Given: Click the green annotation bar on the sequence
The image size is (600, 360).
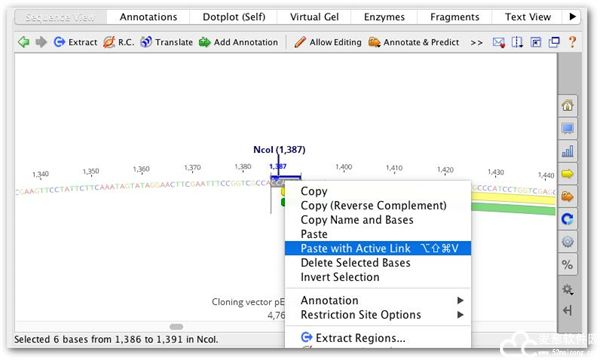Looking at the screenshot, I should (513, 209).
